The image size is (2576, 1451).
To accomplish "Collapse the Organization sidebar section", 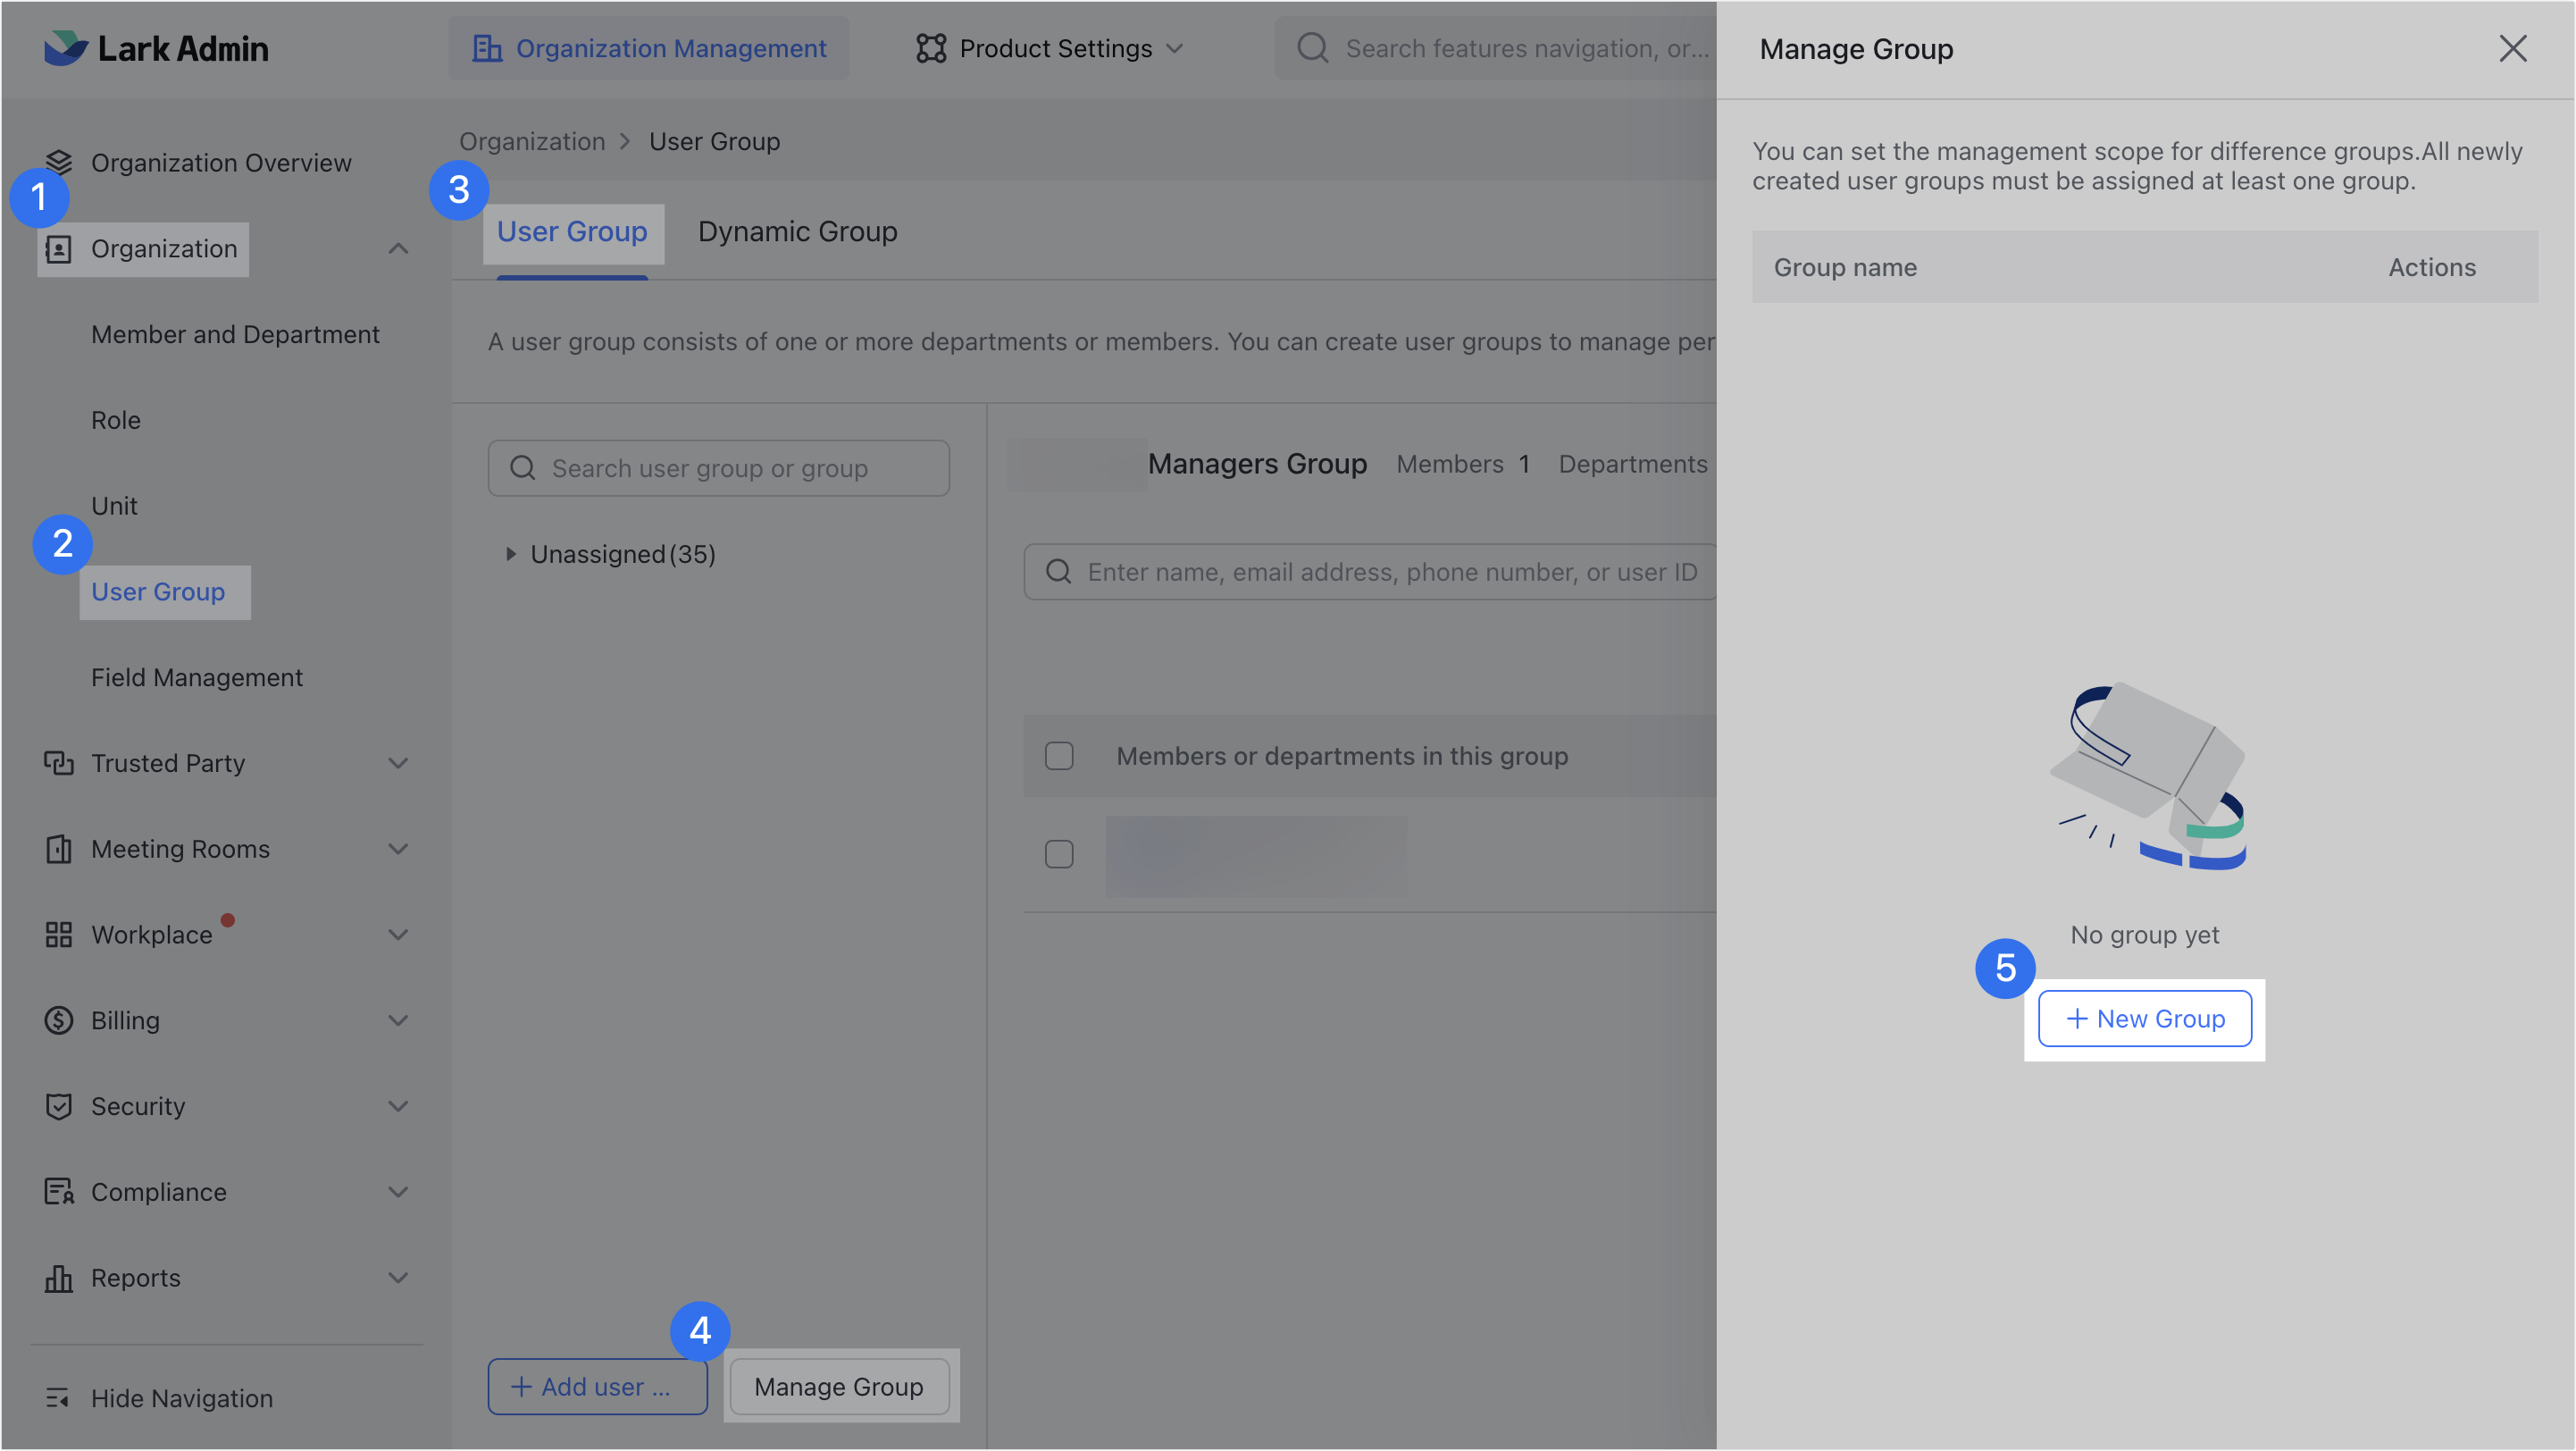I will [398, 248].
